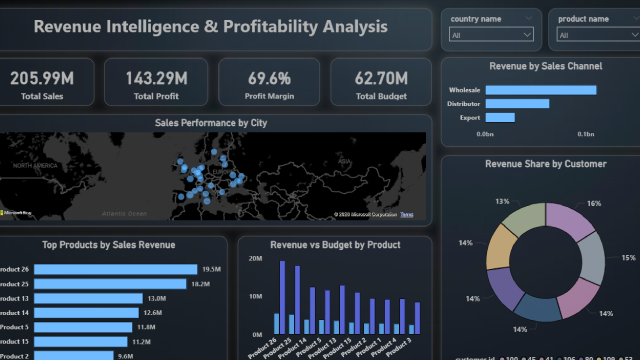Select Product 26 tall revenue column
Screen dimensions: 640x360
tap(282, 298)
